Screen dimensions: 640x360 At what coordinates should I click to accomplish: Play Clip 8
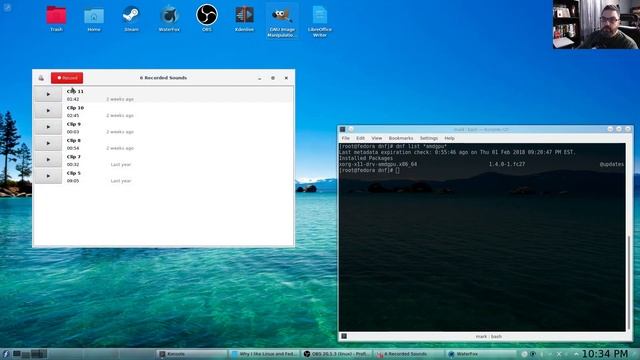(x=48, y=143)
